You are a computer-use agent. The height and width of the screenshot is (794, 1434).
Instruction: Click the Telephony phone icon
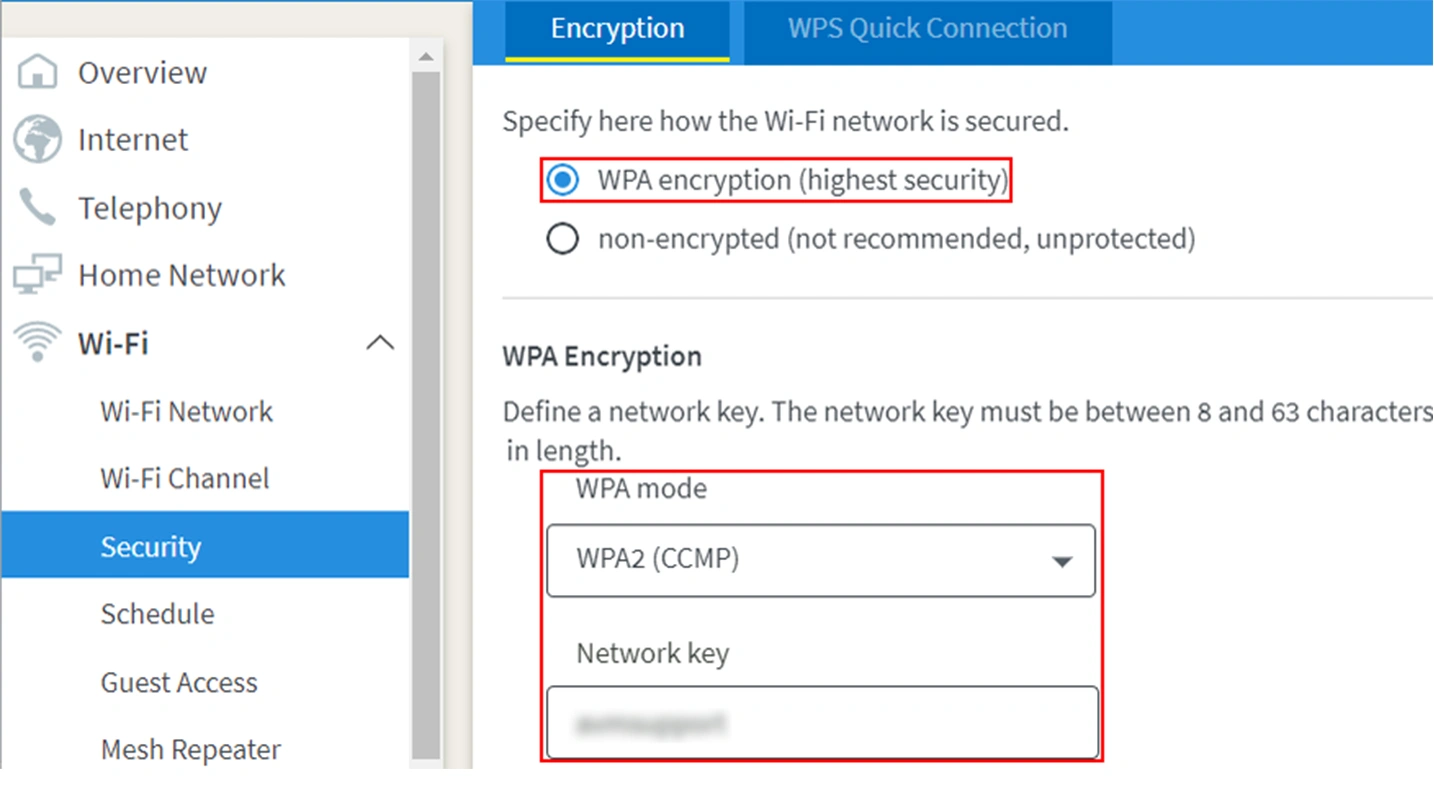(38, 207)
